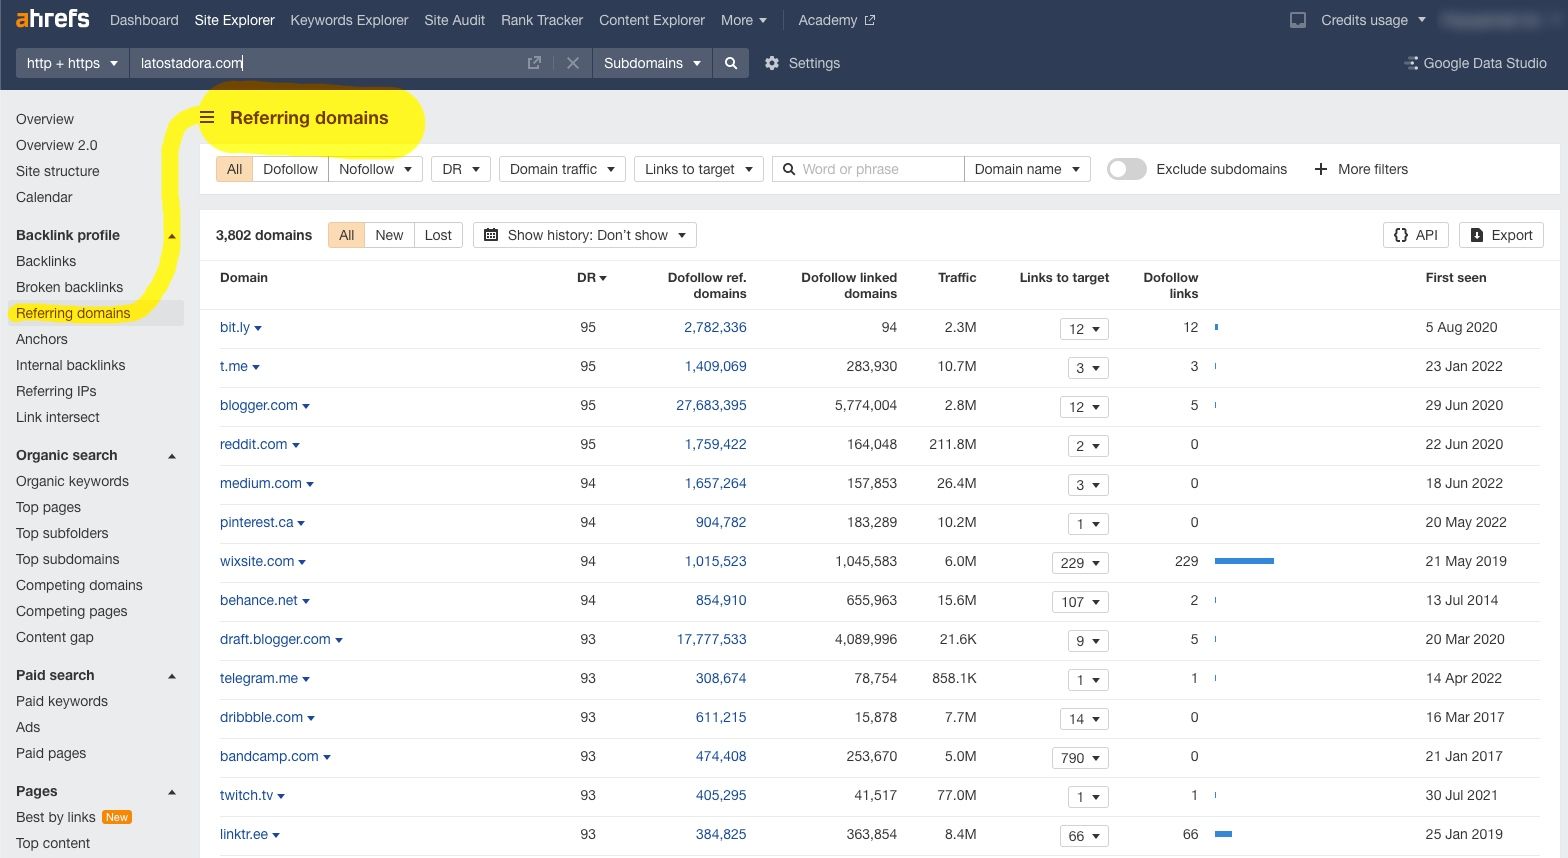Open the More menu

click(744, 20)
